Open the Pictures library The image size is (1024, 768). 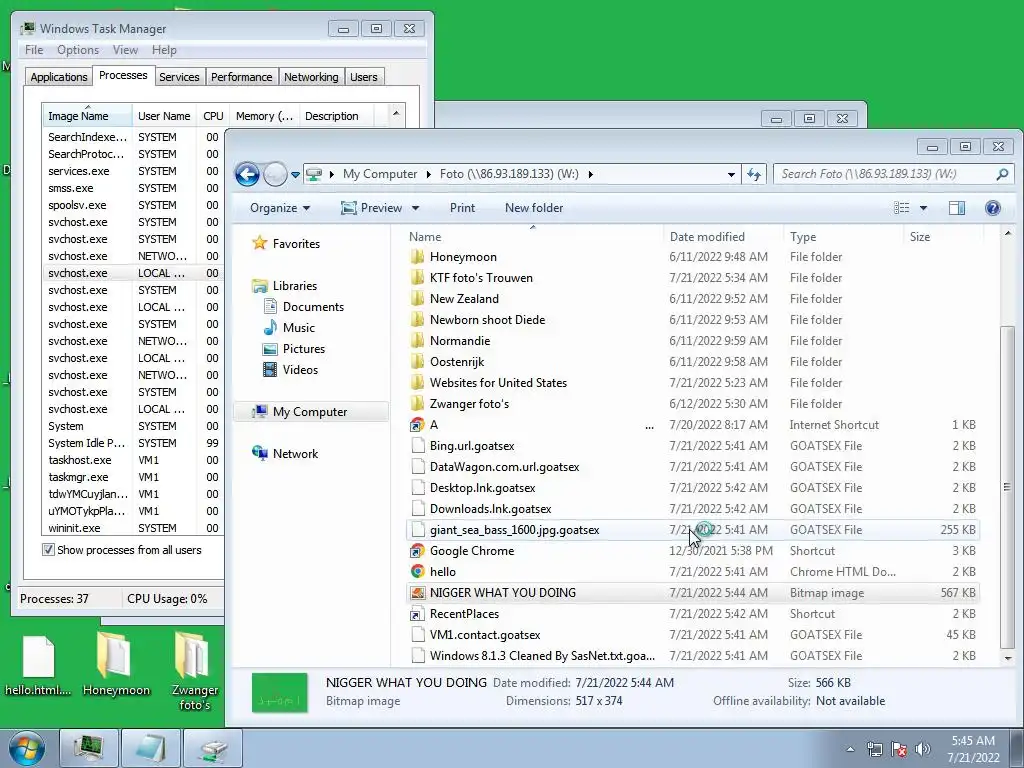click(304, 349)
